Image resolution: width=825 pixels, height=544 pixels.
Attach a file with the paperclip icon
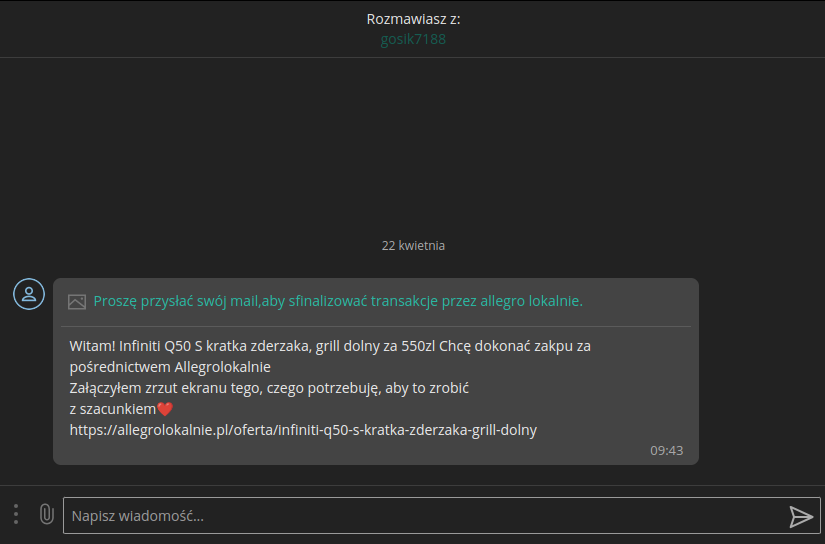tap(47, 514)
